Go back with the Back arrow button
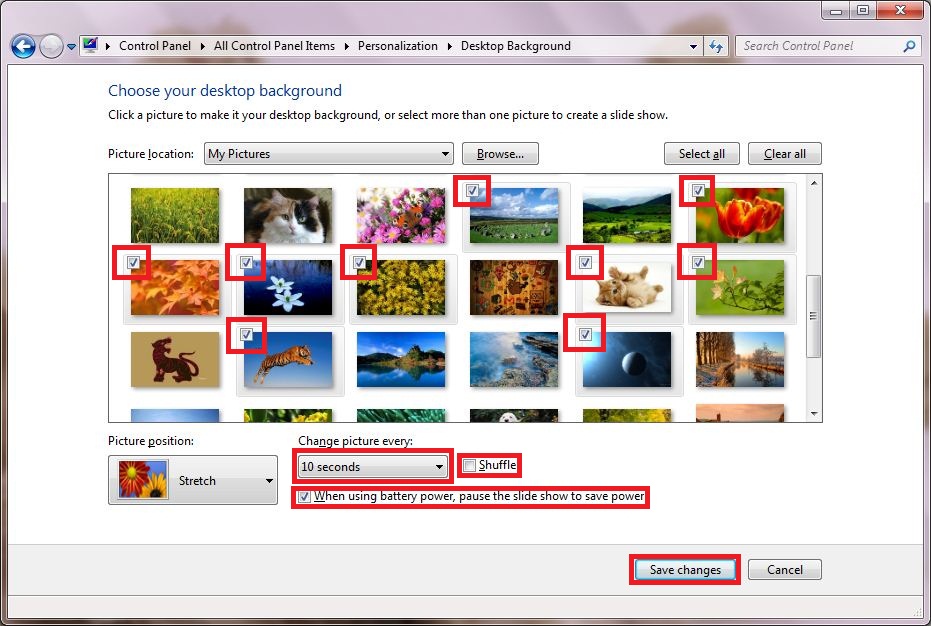The height and width of the screenshot is (626, 931). coord(23,46)
